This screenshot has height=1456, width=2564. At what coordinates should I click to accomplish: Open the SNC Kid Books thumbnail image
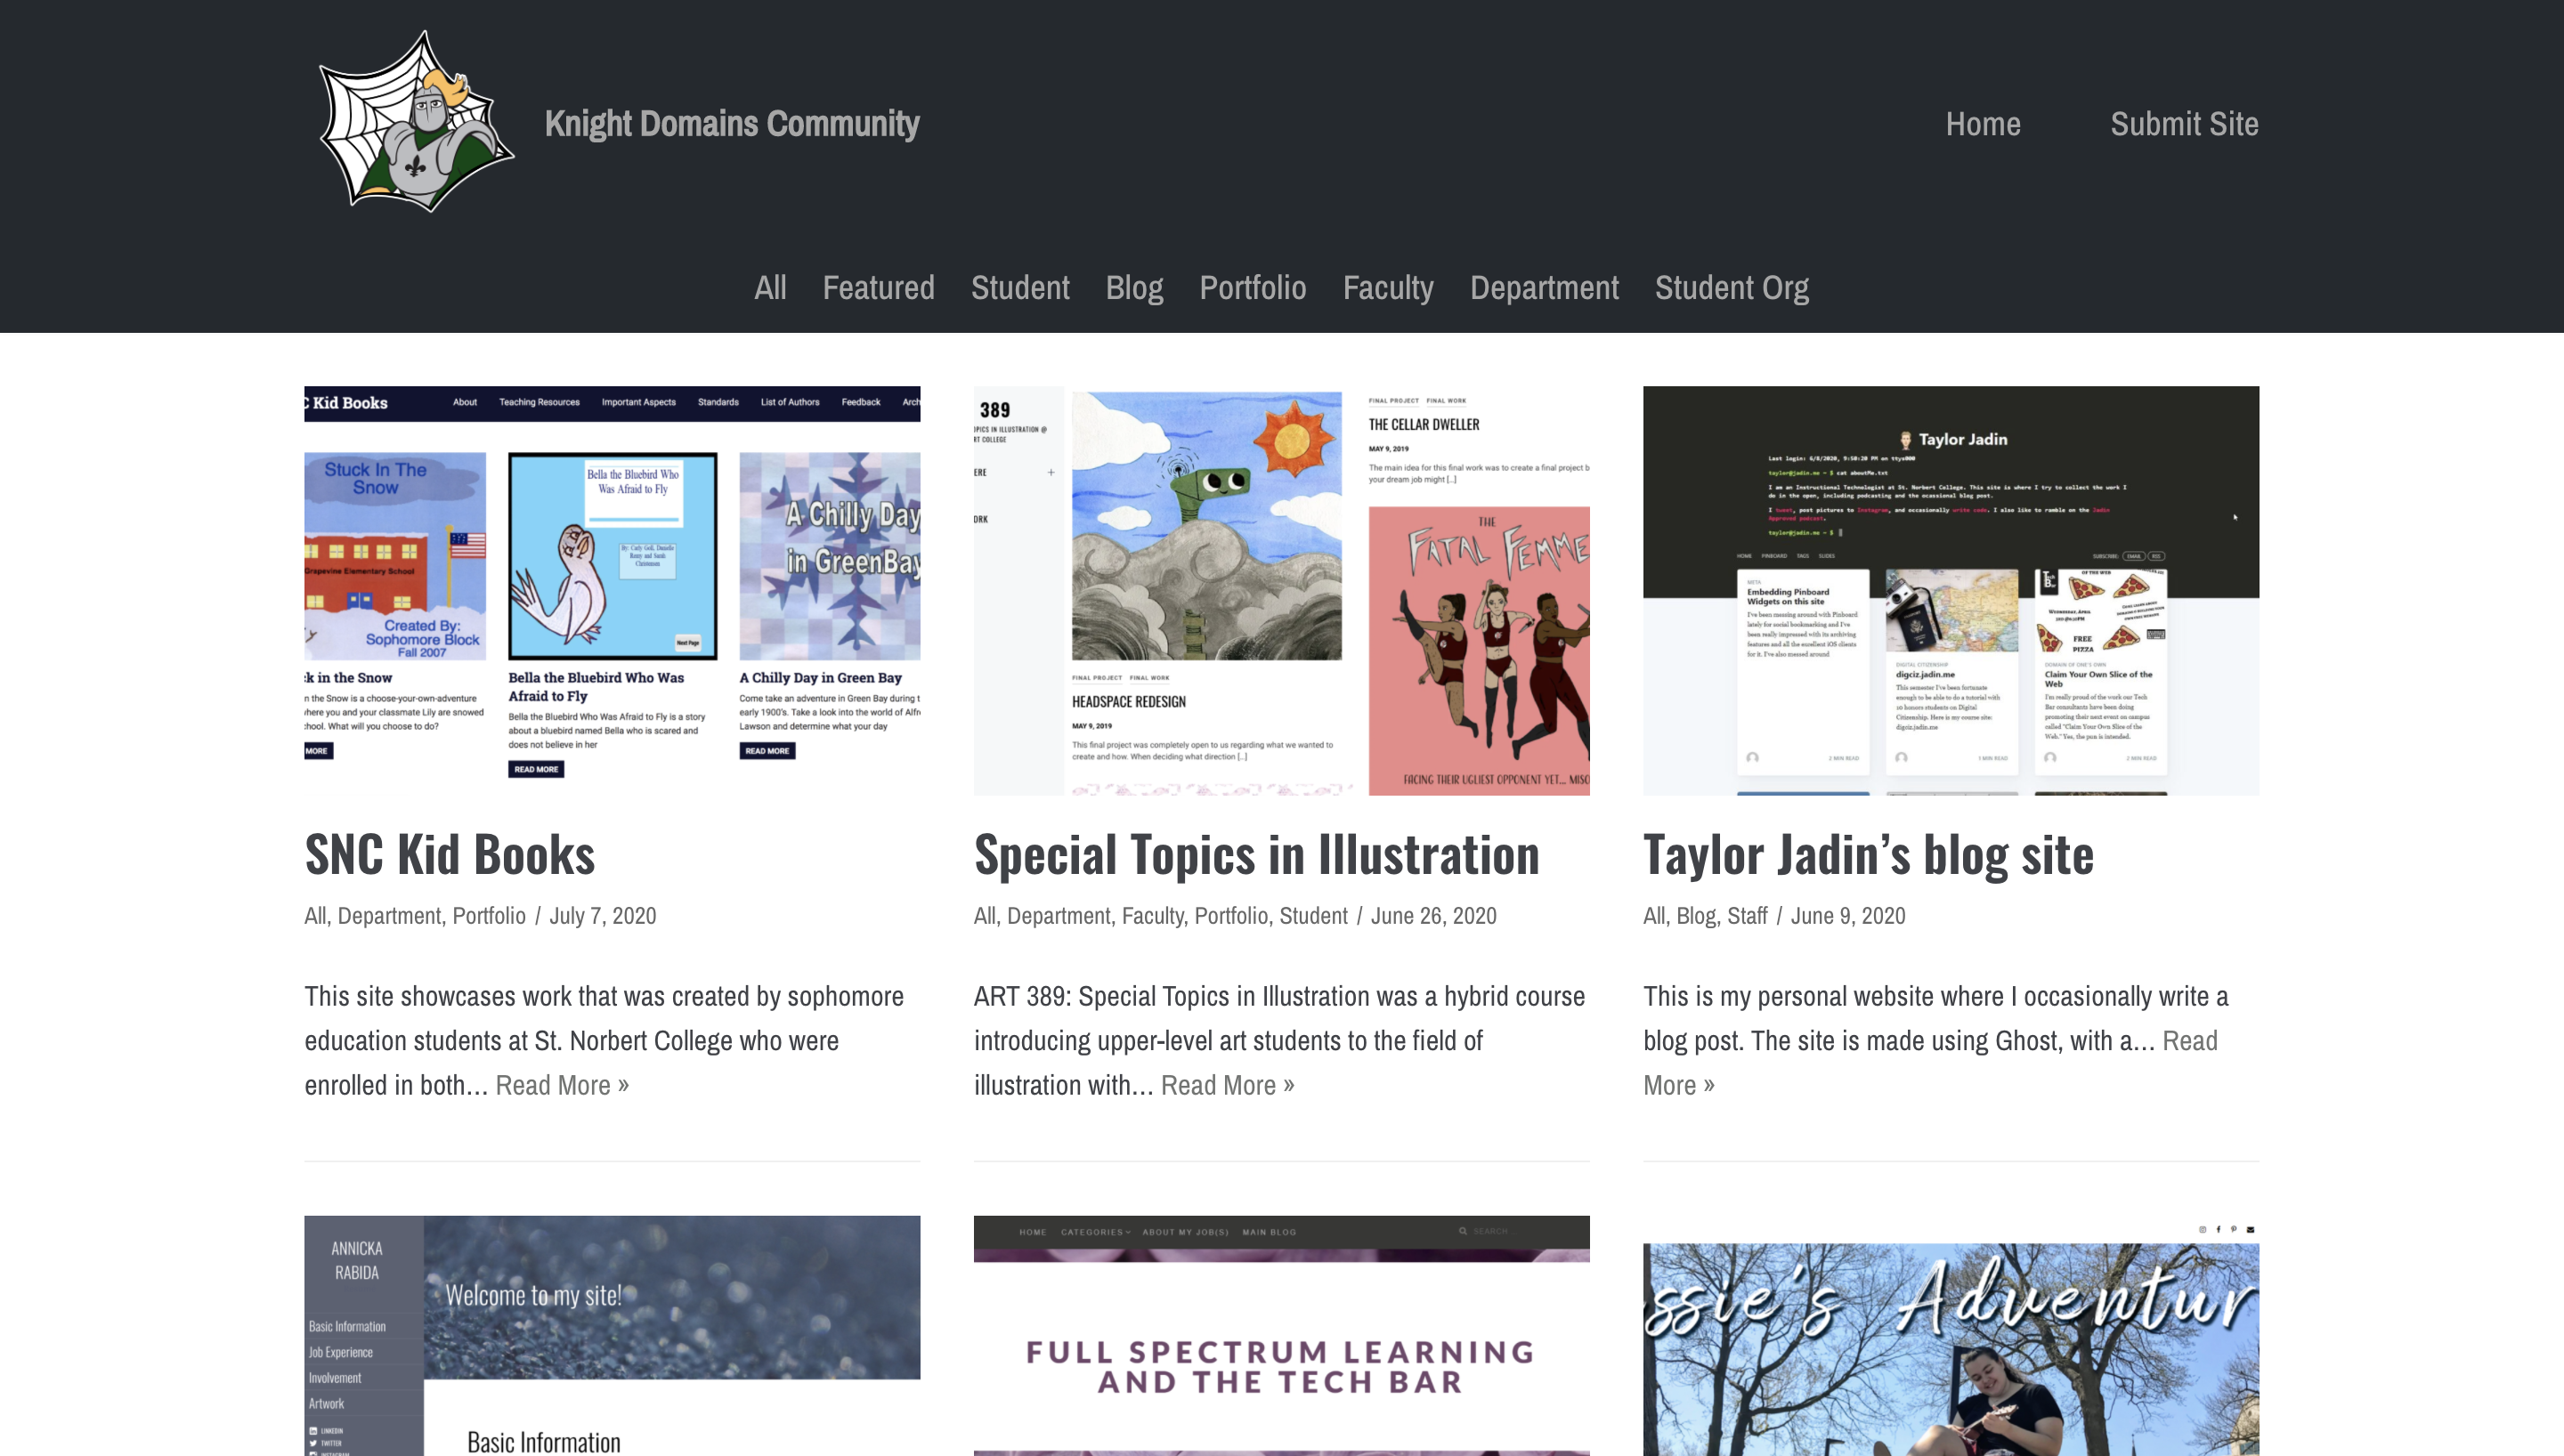612,590
